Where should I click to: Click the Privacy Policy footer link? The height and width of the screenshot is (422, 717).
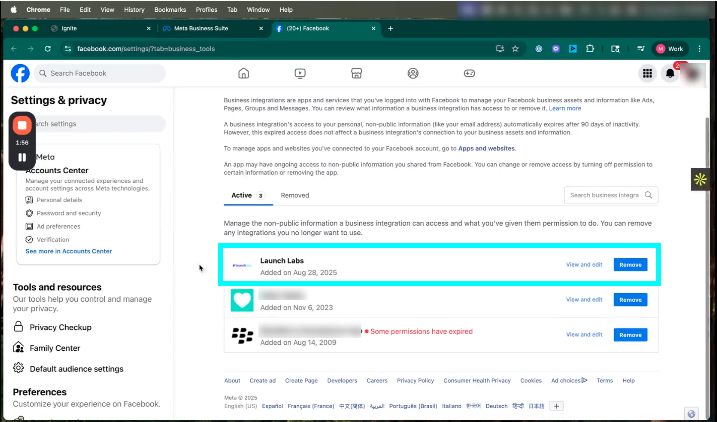pos(415,380)
